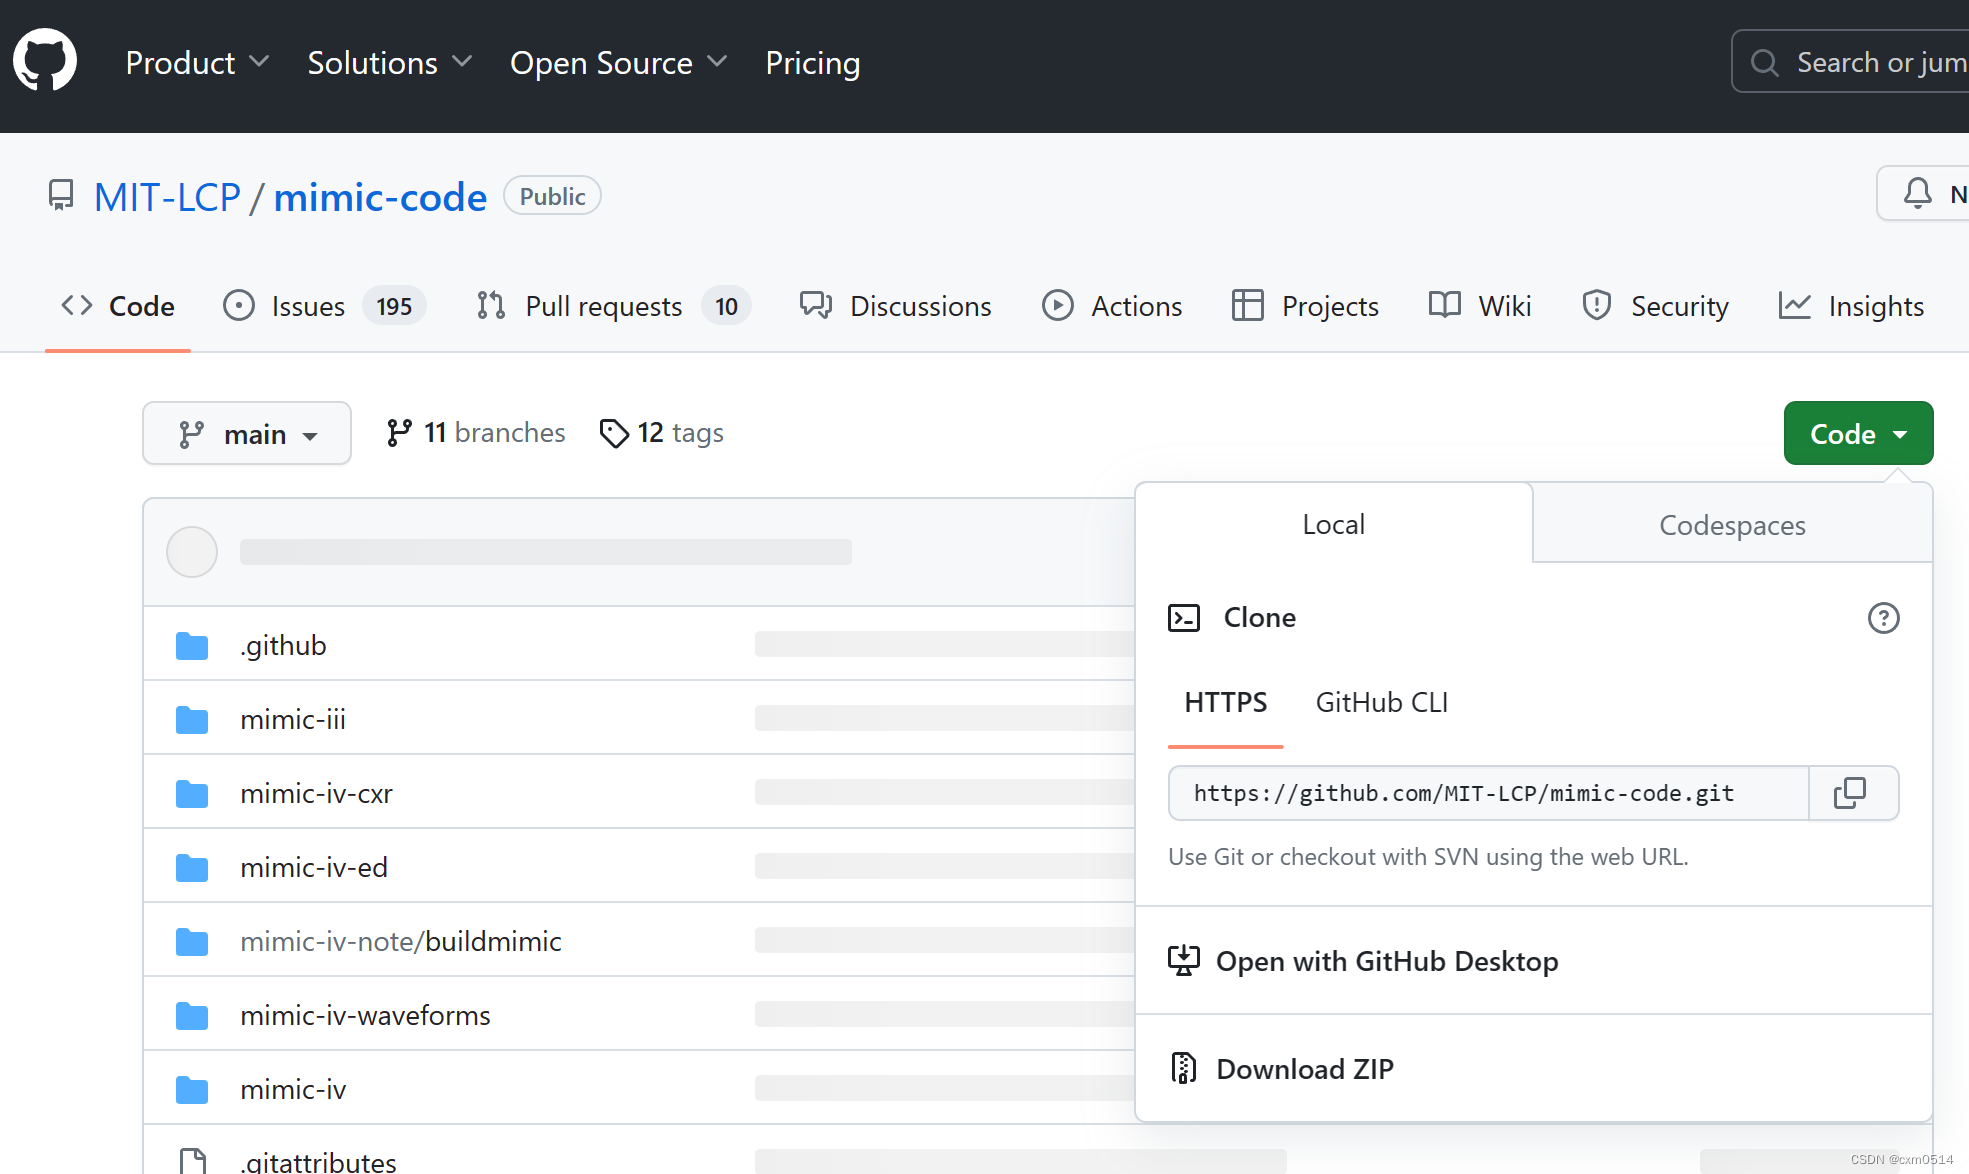This screenshot has height=1174, width=1969.
Task: Click the .gitattributes file icon
Action: point(192,1161)
